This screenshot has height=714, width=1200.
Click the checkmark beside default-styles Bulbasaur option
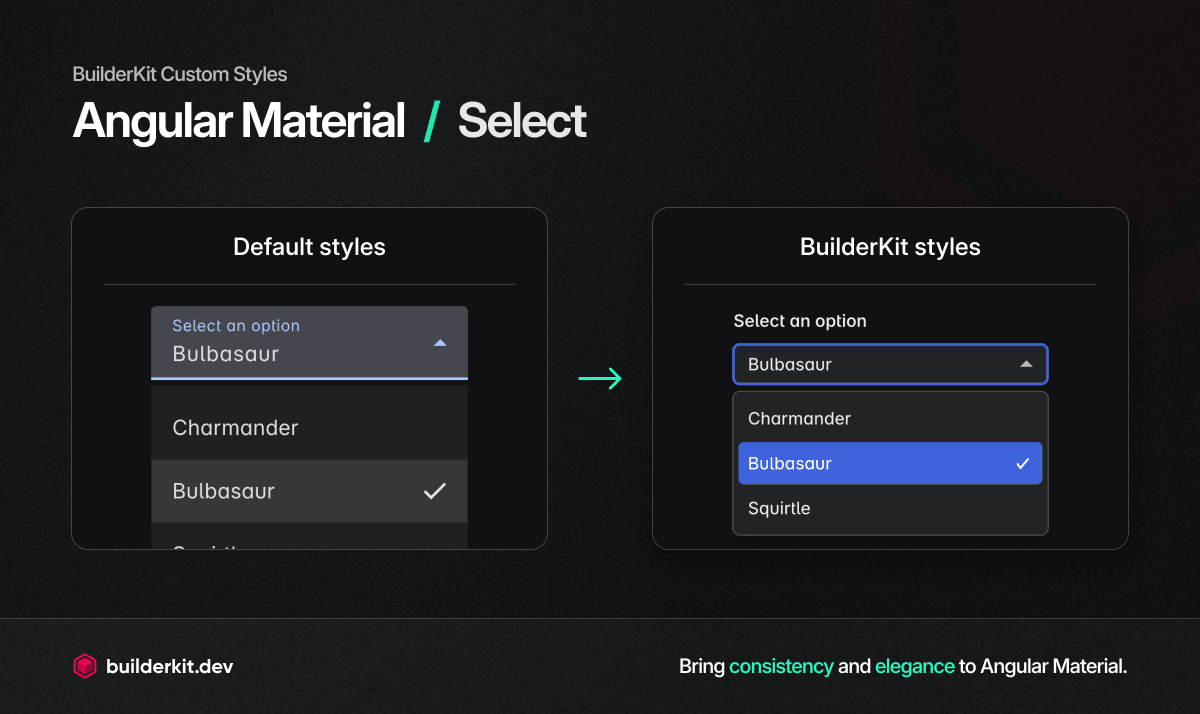point(434,491)
